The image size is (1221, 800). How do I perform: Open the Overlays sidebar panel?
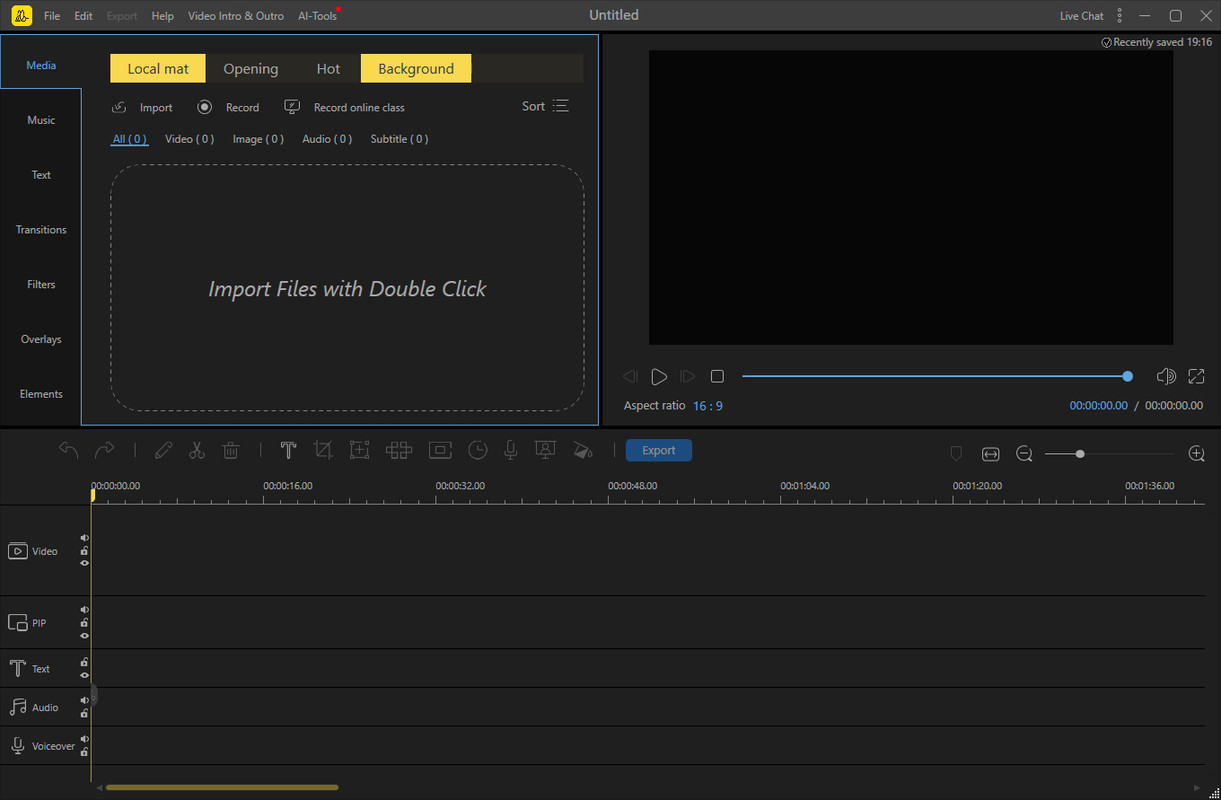(41, 340)
